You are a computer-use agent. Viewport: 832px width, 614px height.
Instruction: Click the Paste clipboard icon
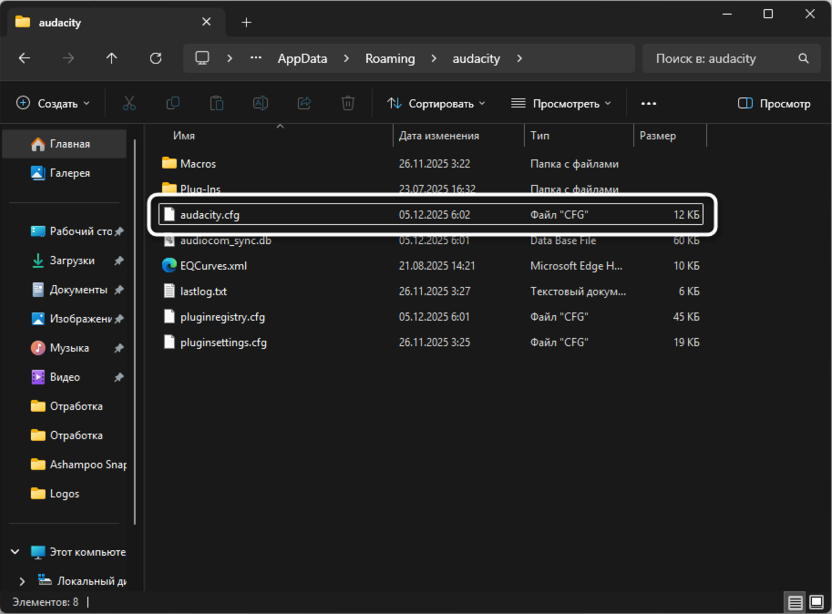216,103
